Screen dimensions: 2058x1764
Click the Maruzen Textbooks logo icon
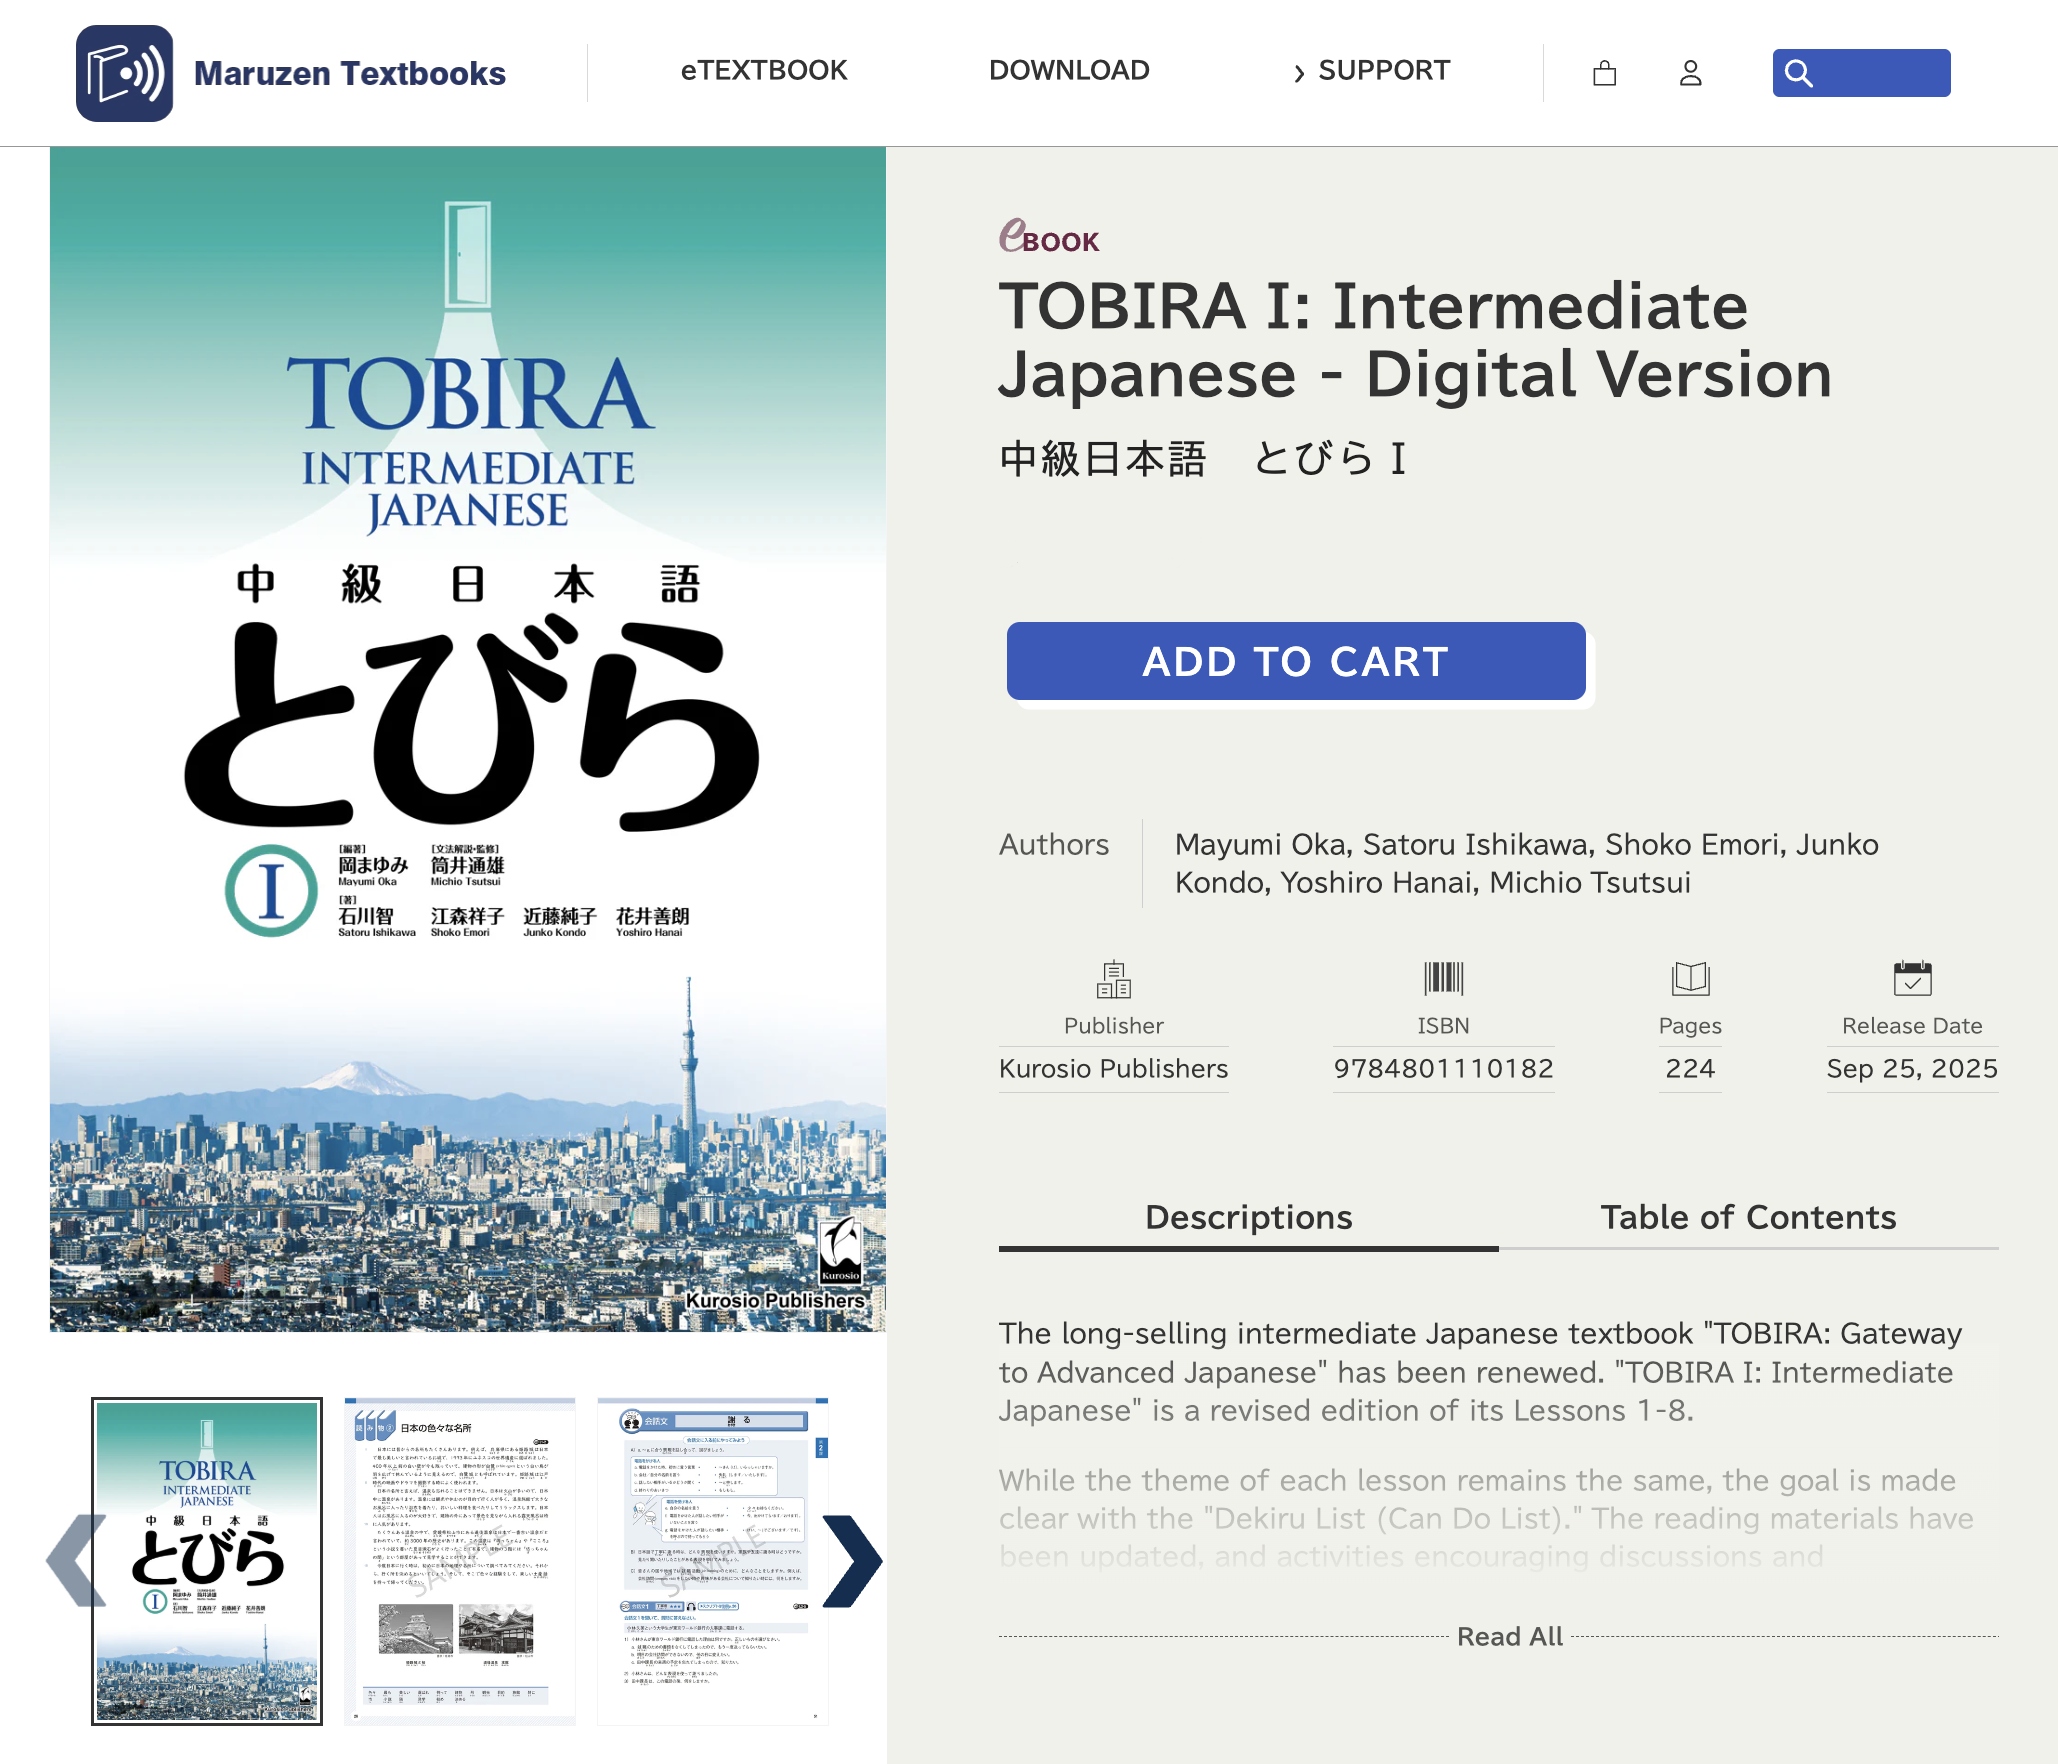(124, 73)
